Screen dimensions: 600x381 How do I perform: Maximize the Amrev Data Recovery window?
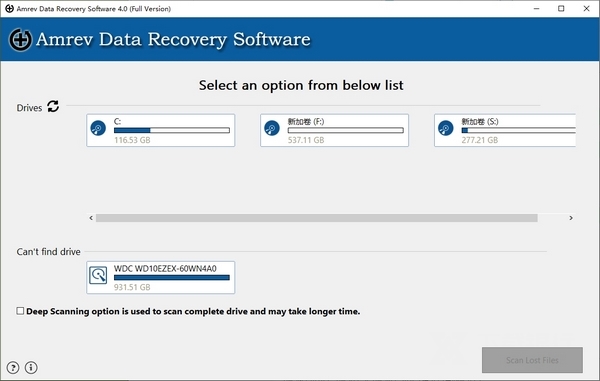(x=561, y=8)
